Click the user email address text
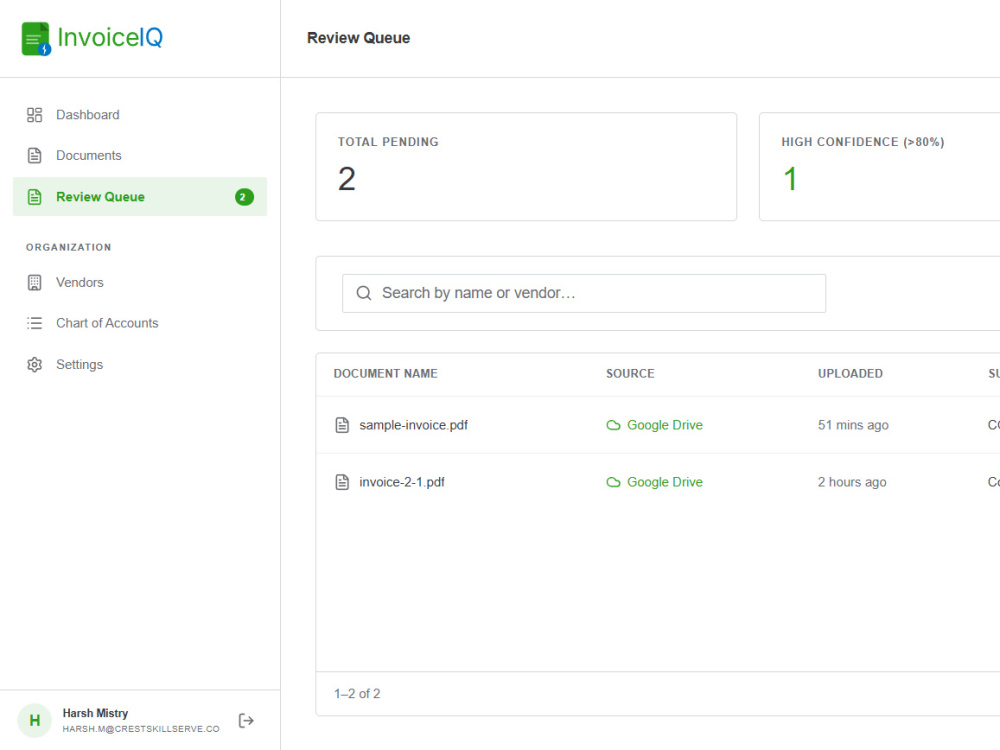The height and width of the screenshot is (750, 1000). 141,729
